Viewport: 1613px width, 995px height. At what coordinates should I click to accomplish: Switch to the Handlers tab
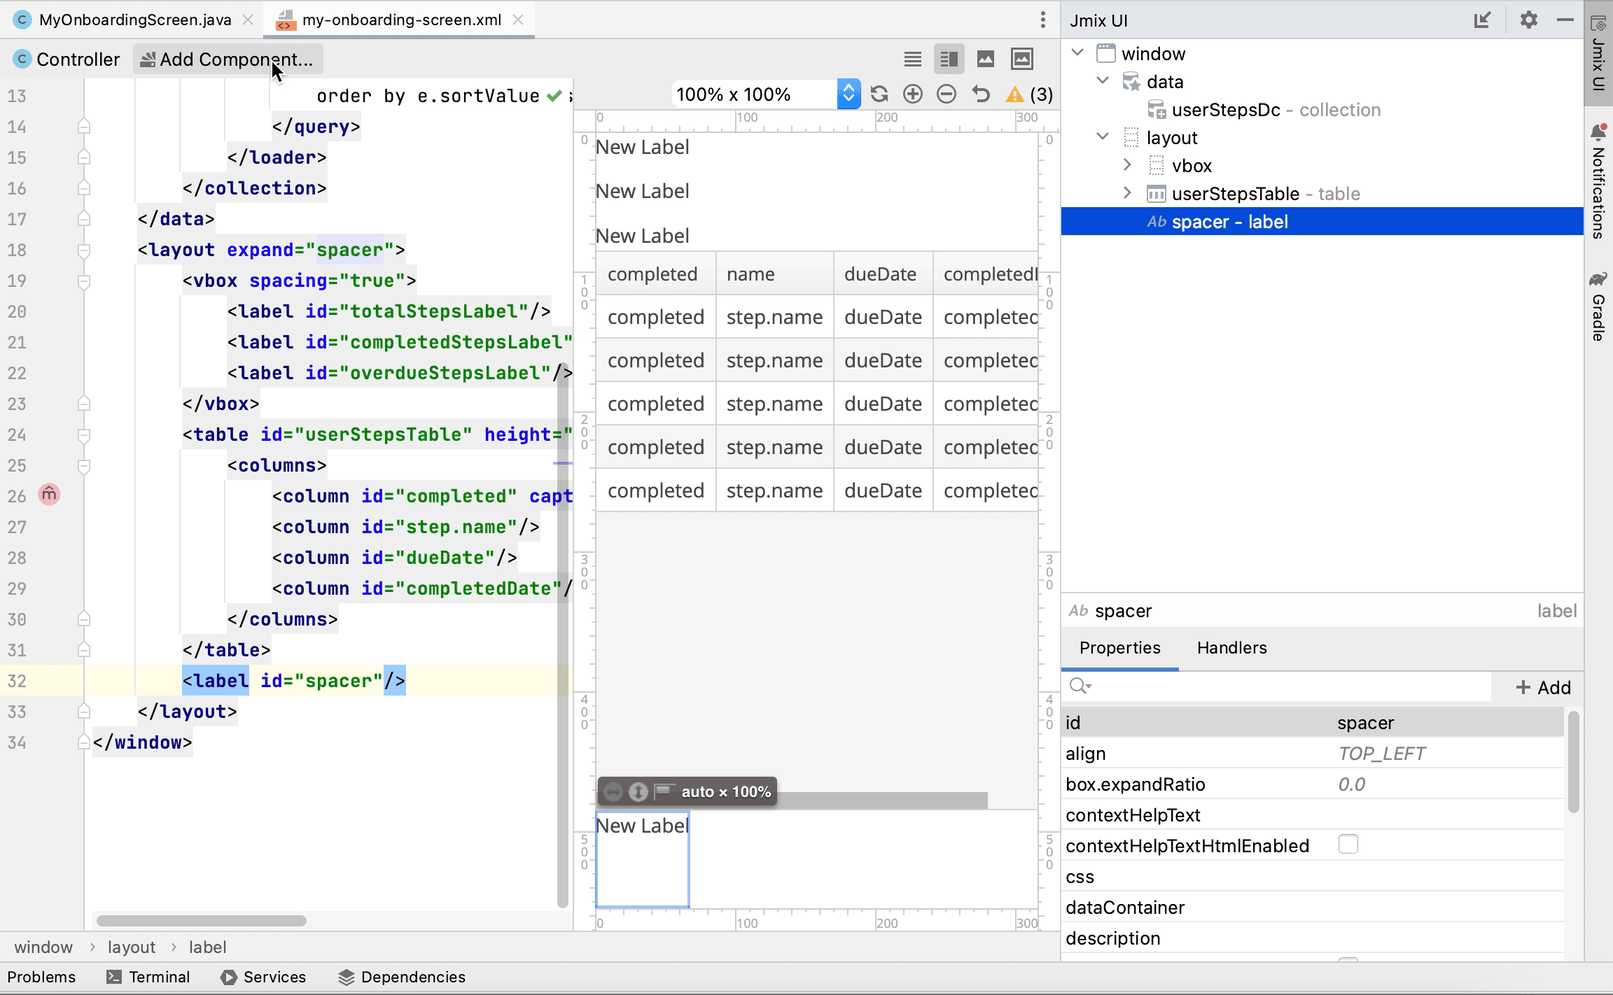tap(1231, 648)
